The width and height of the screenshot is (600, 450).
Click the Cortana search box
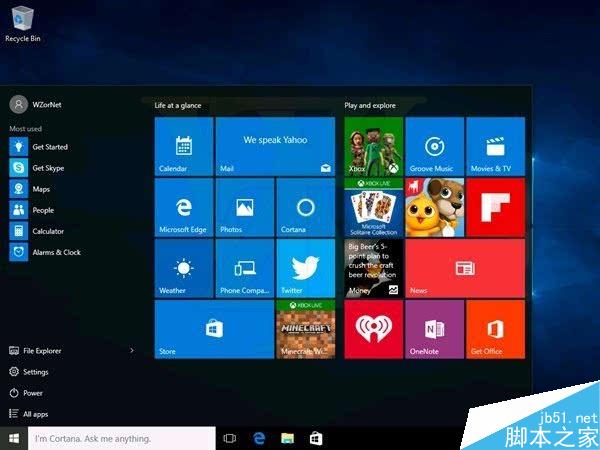pyautogui.click(x=120, y=439)
